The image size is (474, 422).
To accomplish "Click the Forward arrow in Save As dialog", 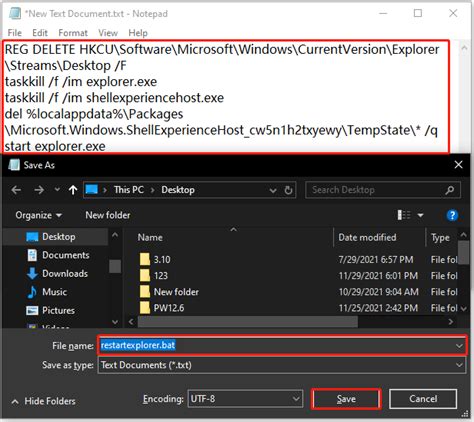I will 39,190.
